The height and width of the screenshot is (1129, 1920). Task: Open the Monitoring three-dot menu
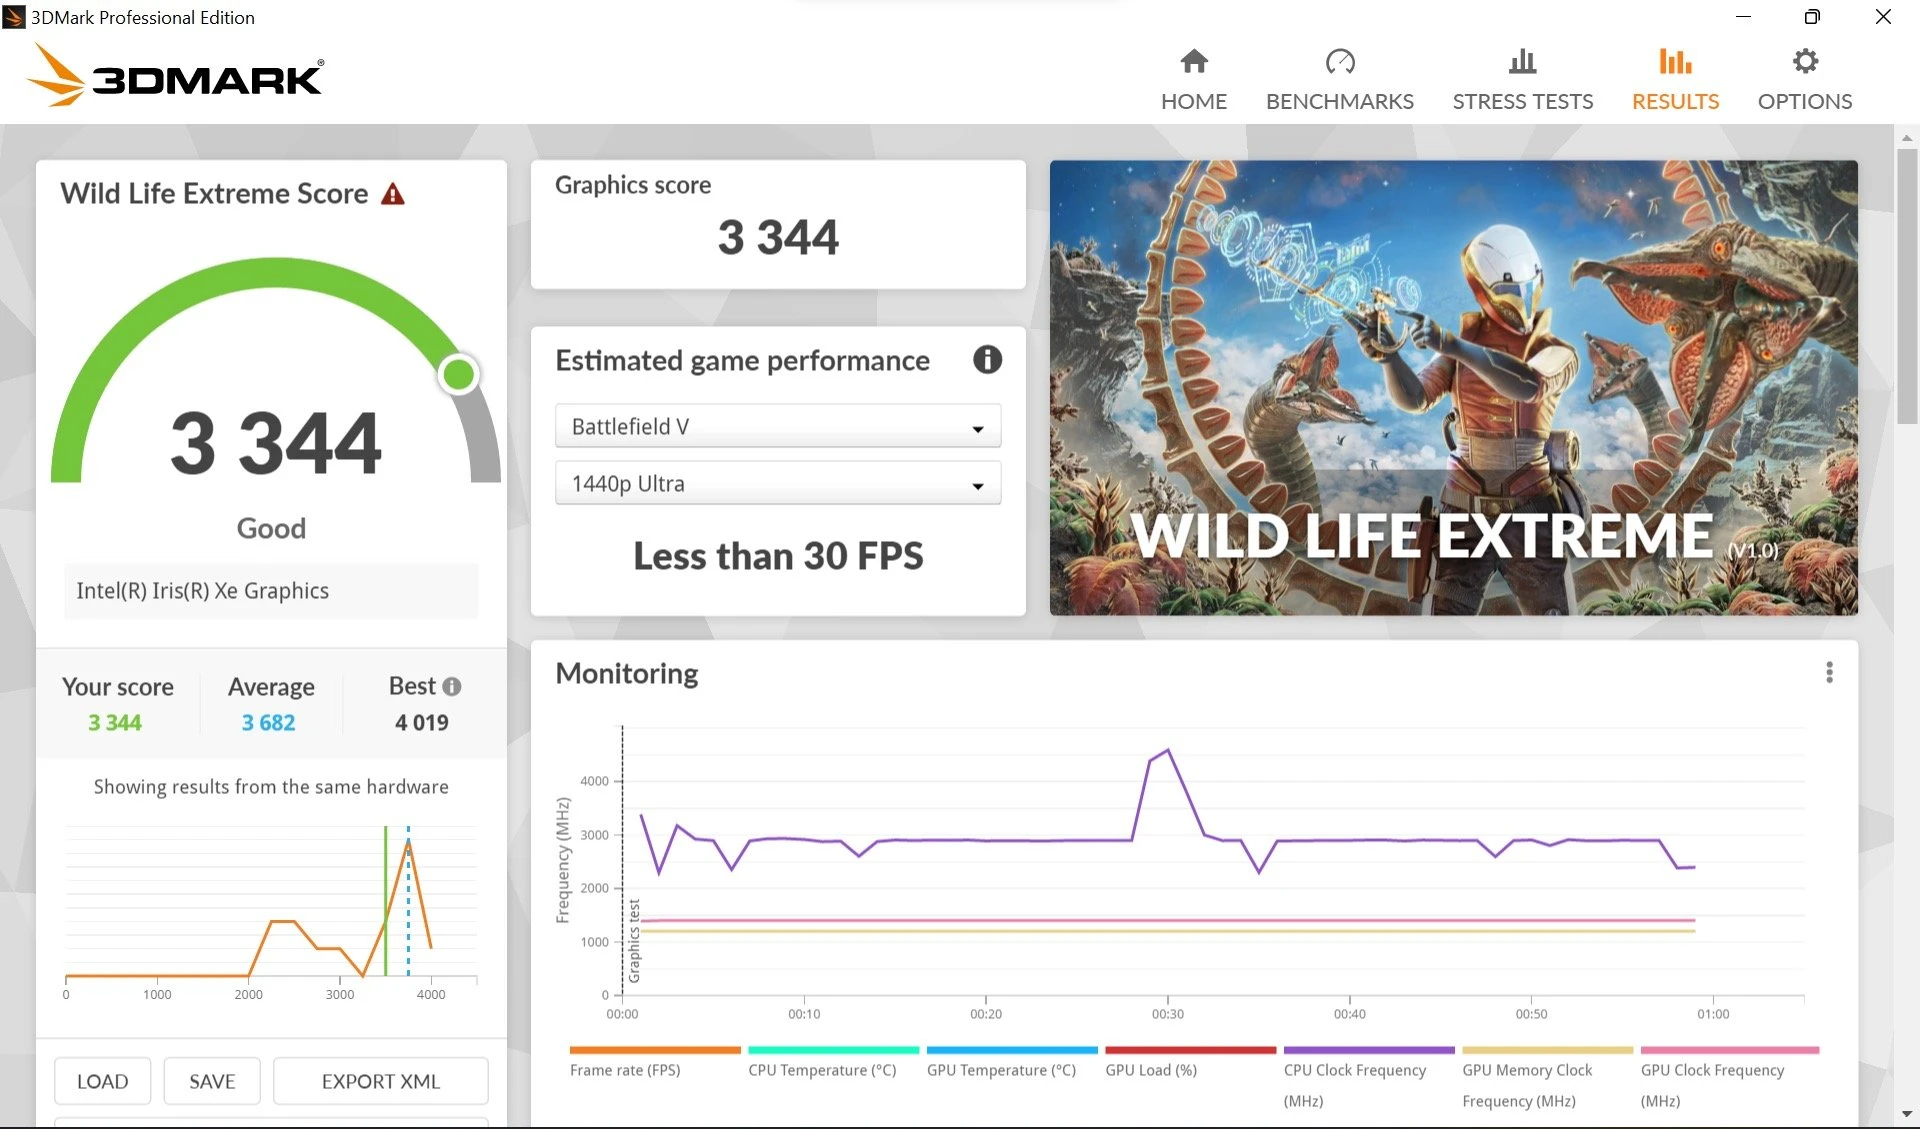coord(1829,673)
